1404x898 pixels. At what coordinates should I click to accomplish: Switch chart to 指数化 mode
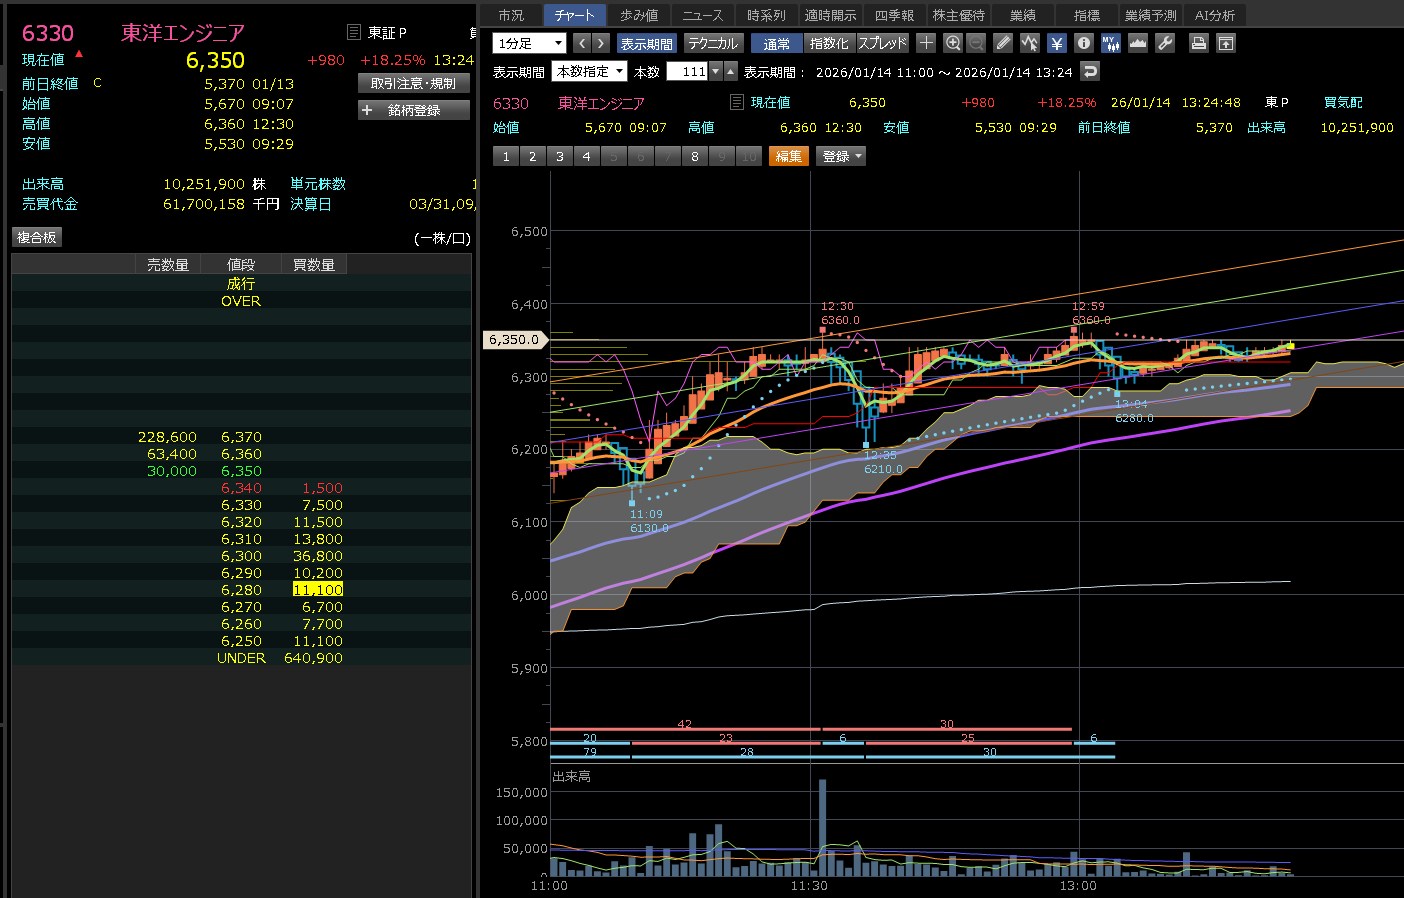point(829,43)
